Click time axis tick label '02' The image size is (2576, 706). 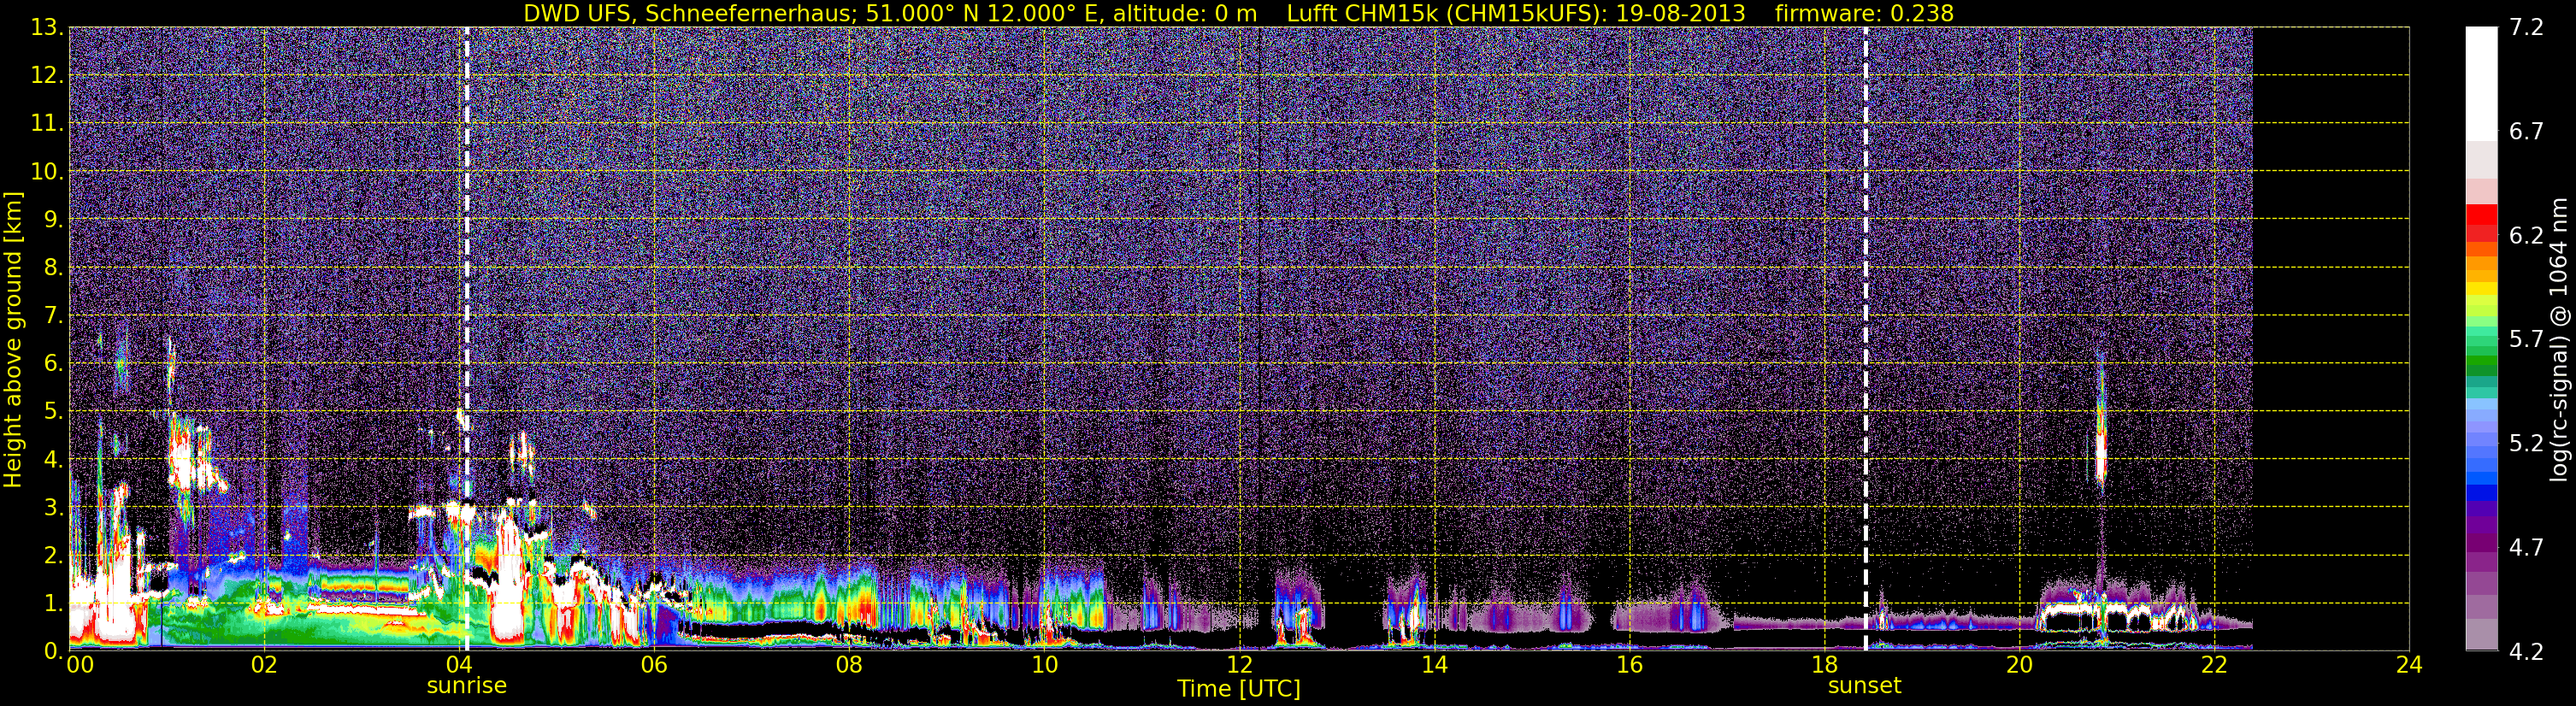(264, 665)
